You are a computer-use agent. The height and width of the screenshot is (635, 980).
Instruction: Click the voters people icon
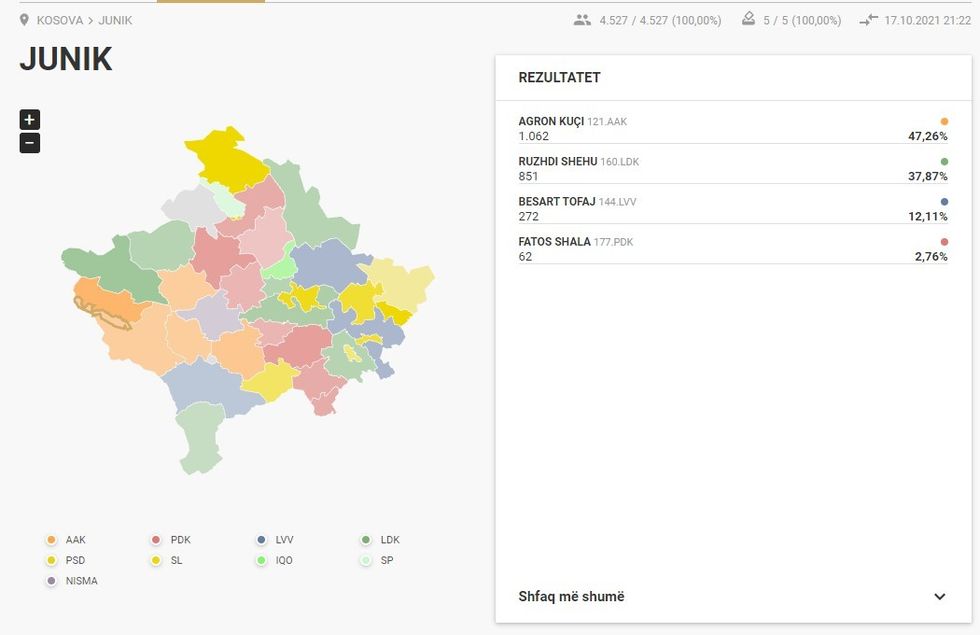582,20
